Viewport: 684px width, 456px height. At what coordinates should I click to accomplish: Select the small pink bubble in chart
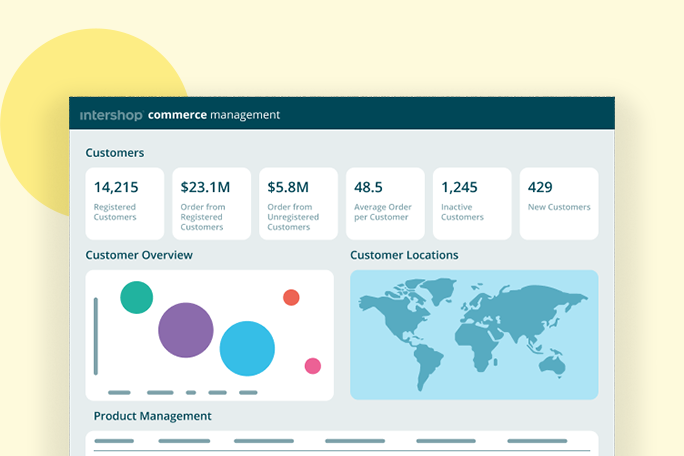pyautogui.click(x=312, y=366)
